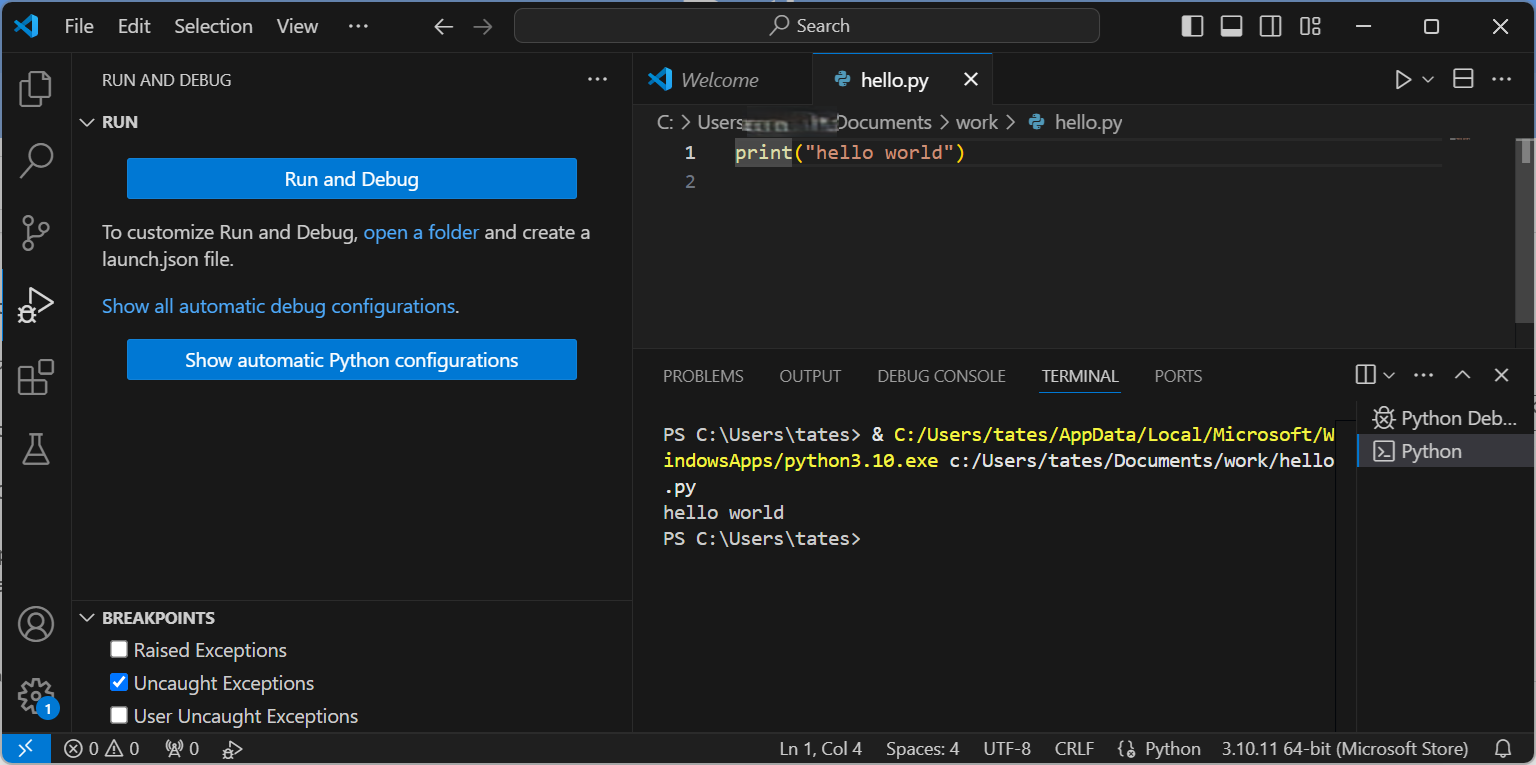
Task: Split the terminal with split icon
Action: coord(1366,375)
